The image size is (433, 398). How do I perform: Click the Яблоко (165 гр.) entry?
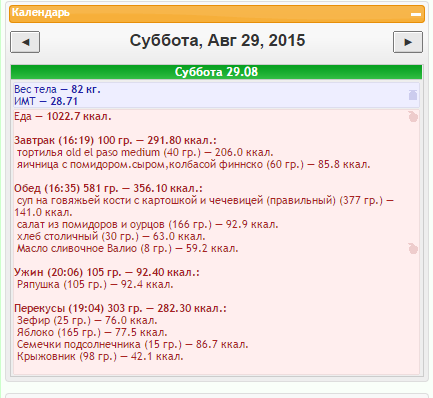92,332
